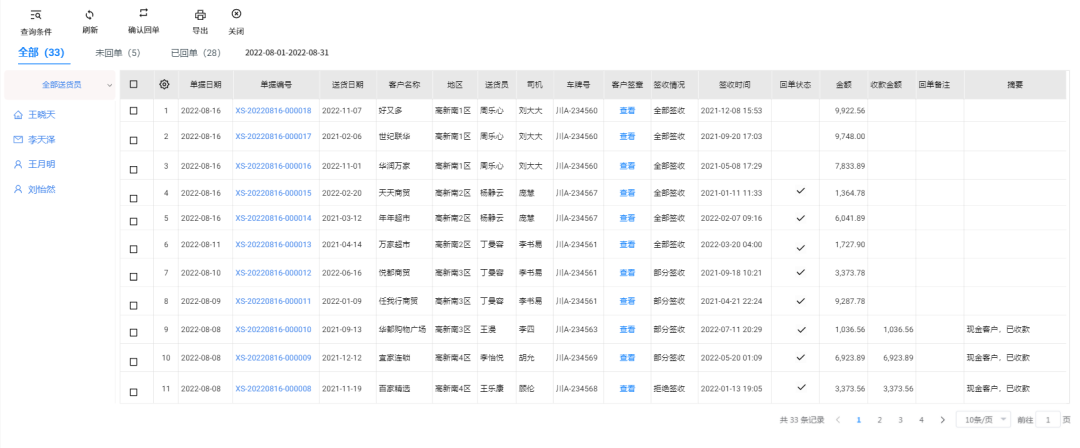Click the 刷新 refresh icon

(90, 14)
